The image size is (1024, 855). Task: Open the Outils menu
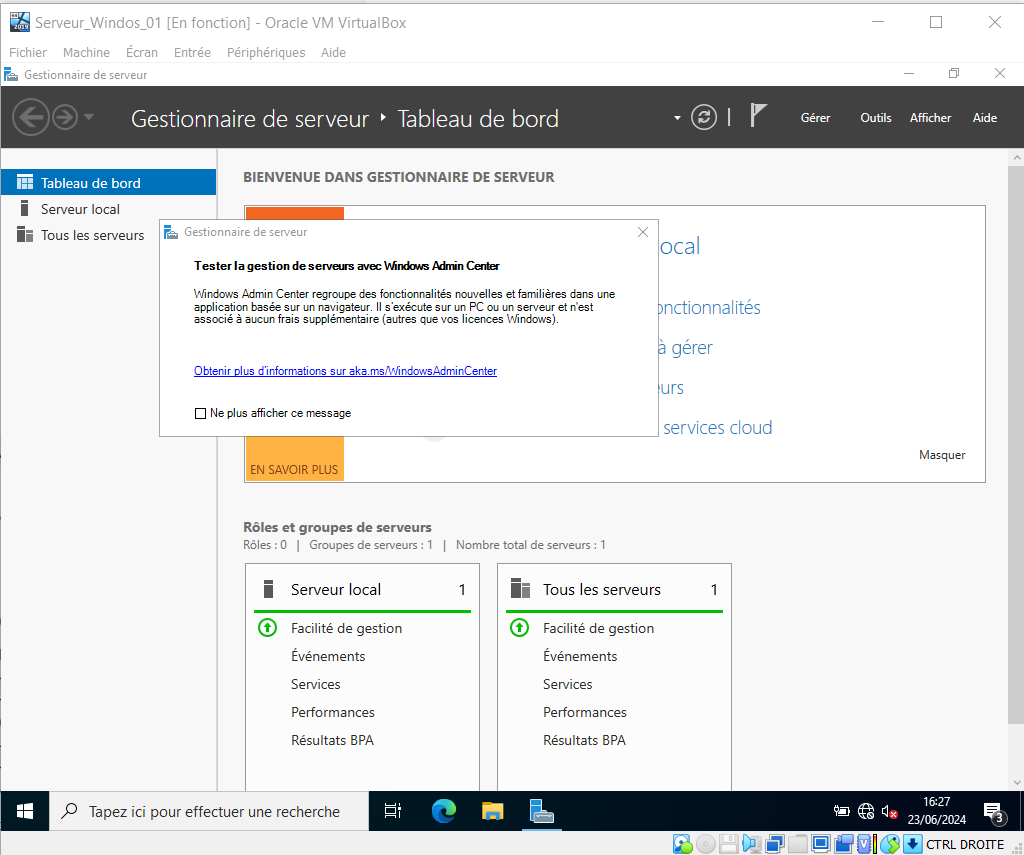(875, 118)
